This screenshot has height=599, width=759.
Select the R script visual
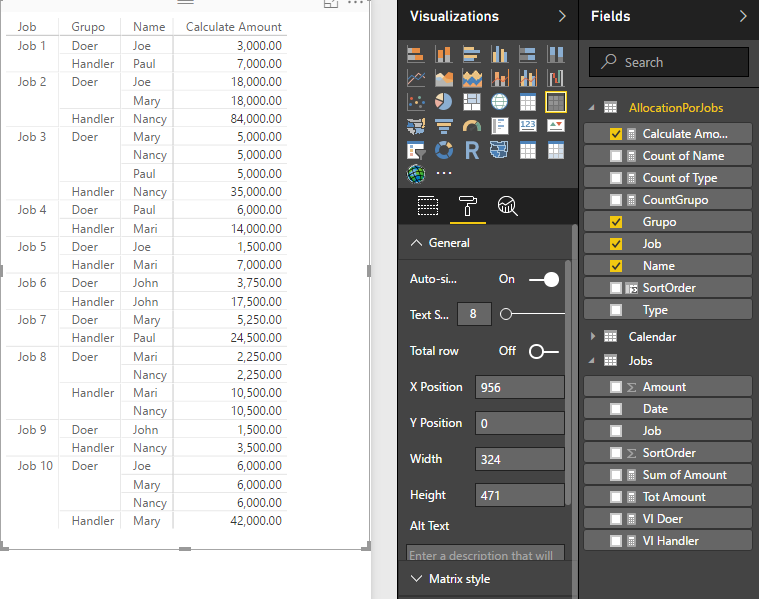(471, 151)
